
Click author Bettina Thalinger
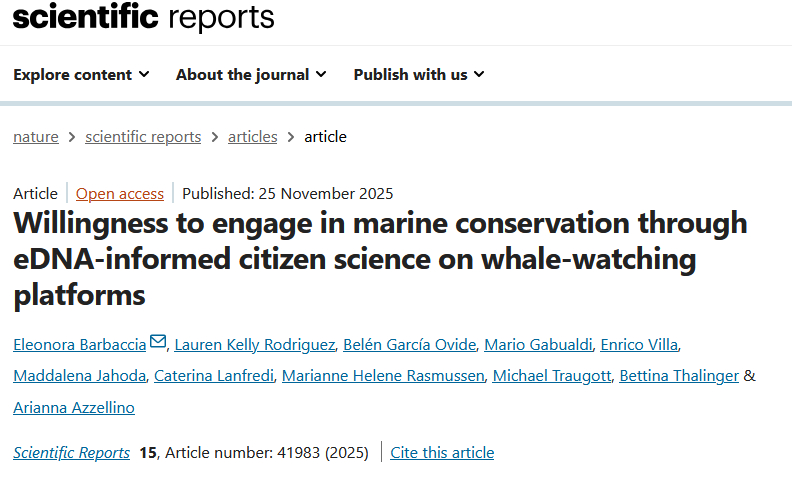tap(679, 376)
